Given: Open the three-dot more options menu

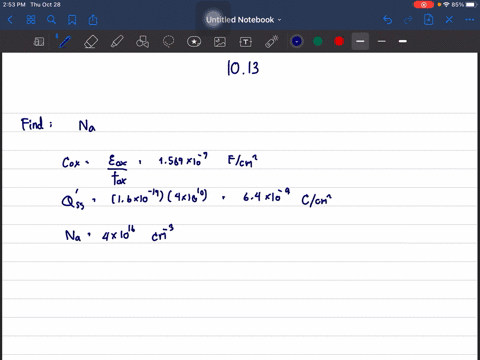Looking at the screenshot, I should coord(470,20).
